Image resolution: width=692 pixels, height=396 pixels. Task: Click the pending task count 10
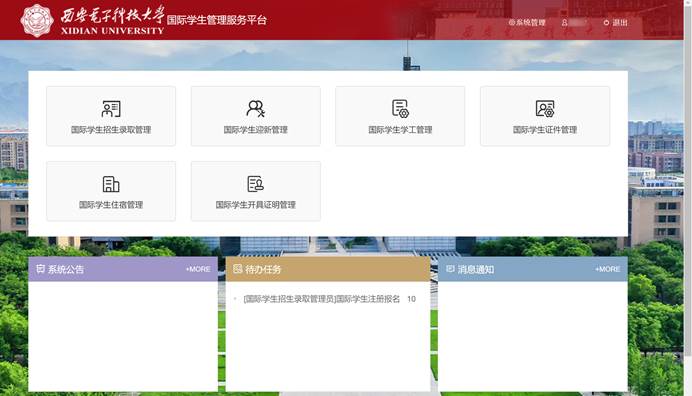(x=411, y=299)
